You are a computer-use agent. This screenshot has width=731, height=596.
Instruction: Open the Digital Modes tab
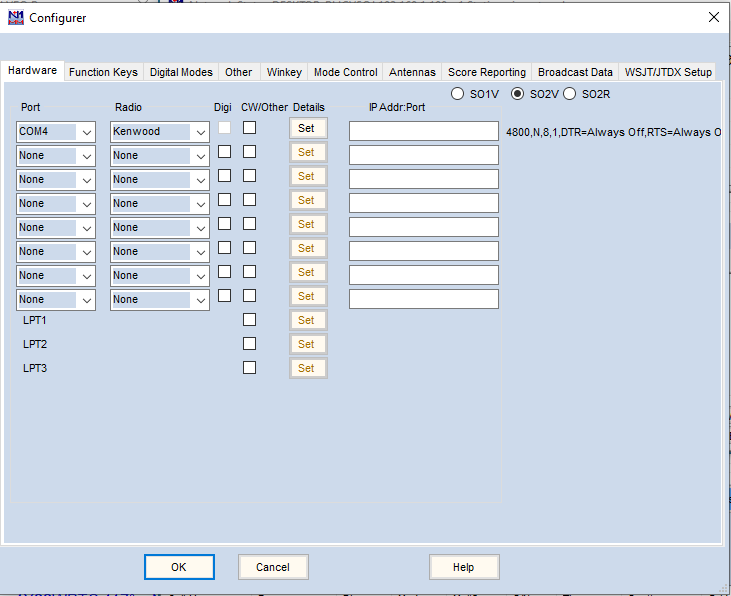pyautogui.click(x=181, y=72)
